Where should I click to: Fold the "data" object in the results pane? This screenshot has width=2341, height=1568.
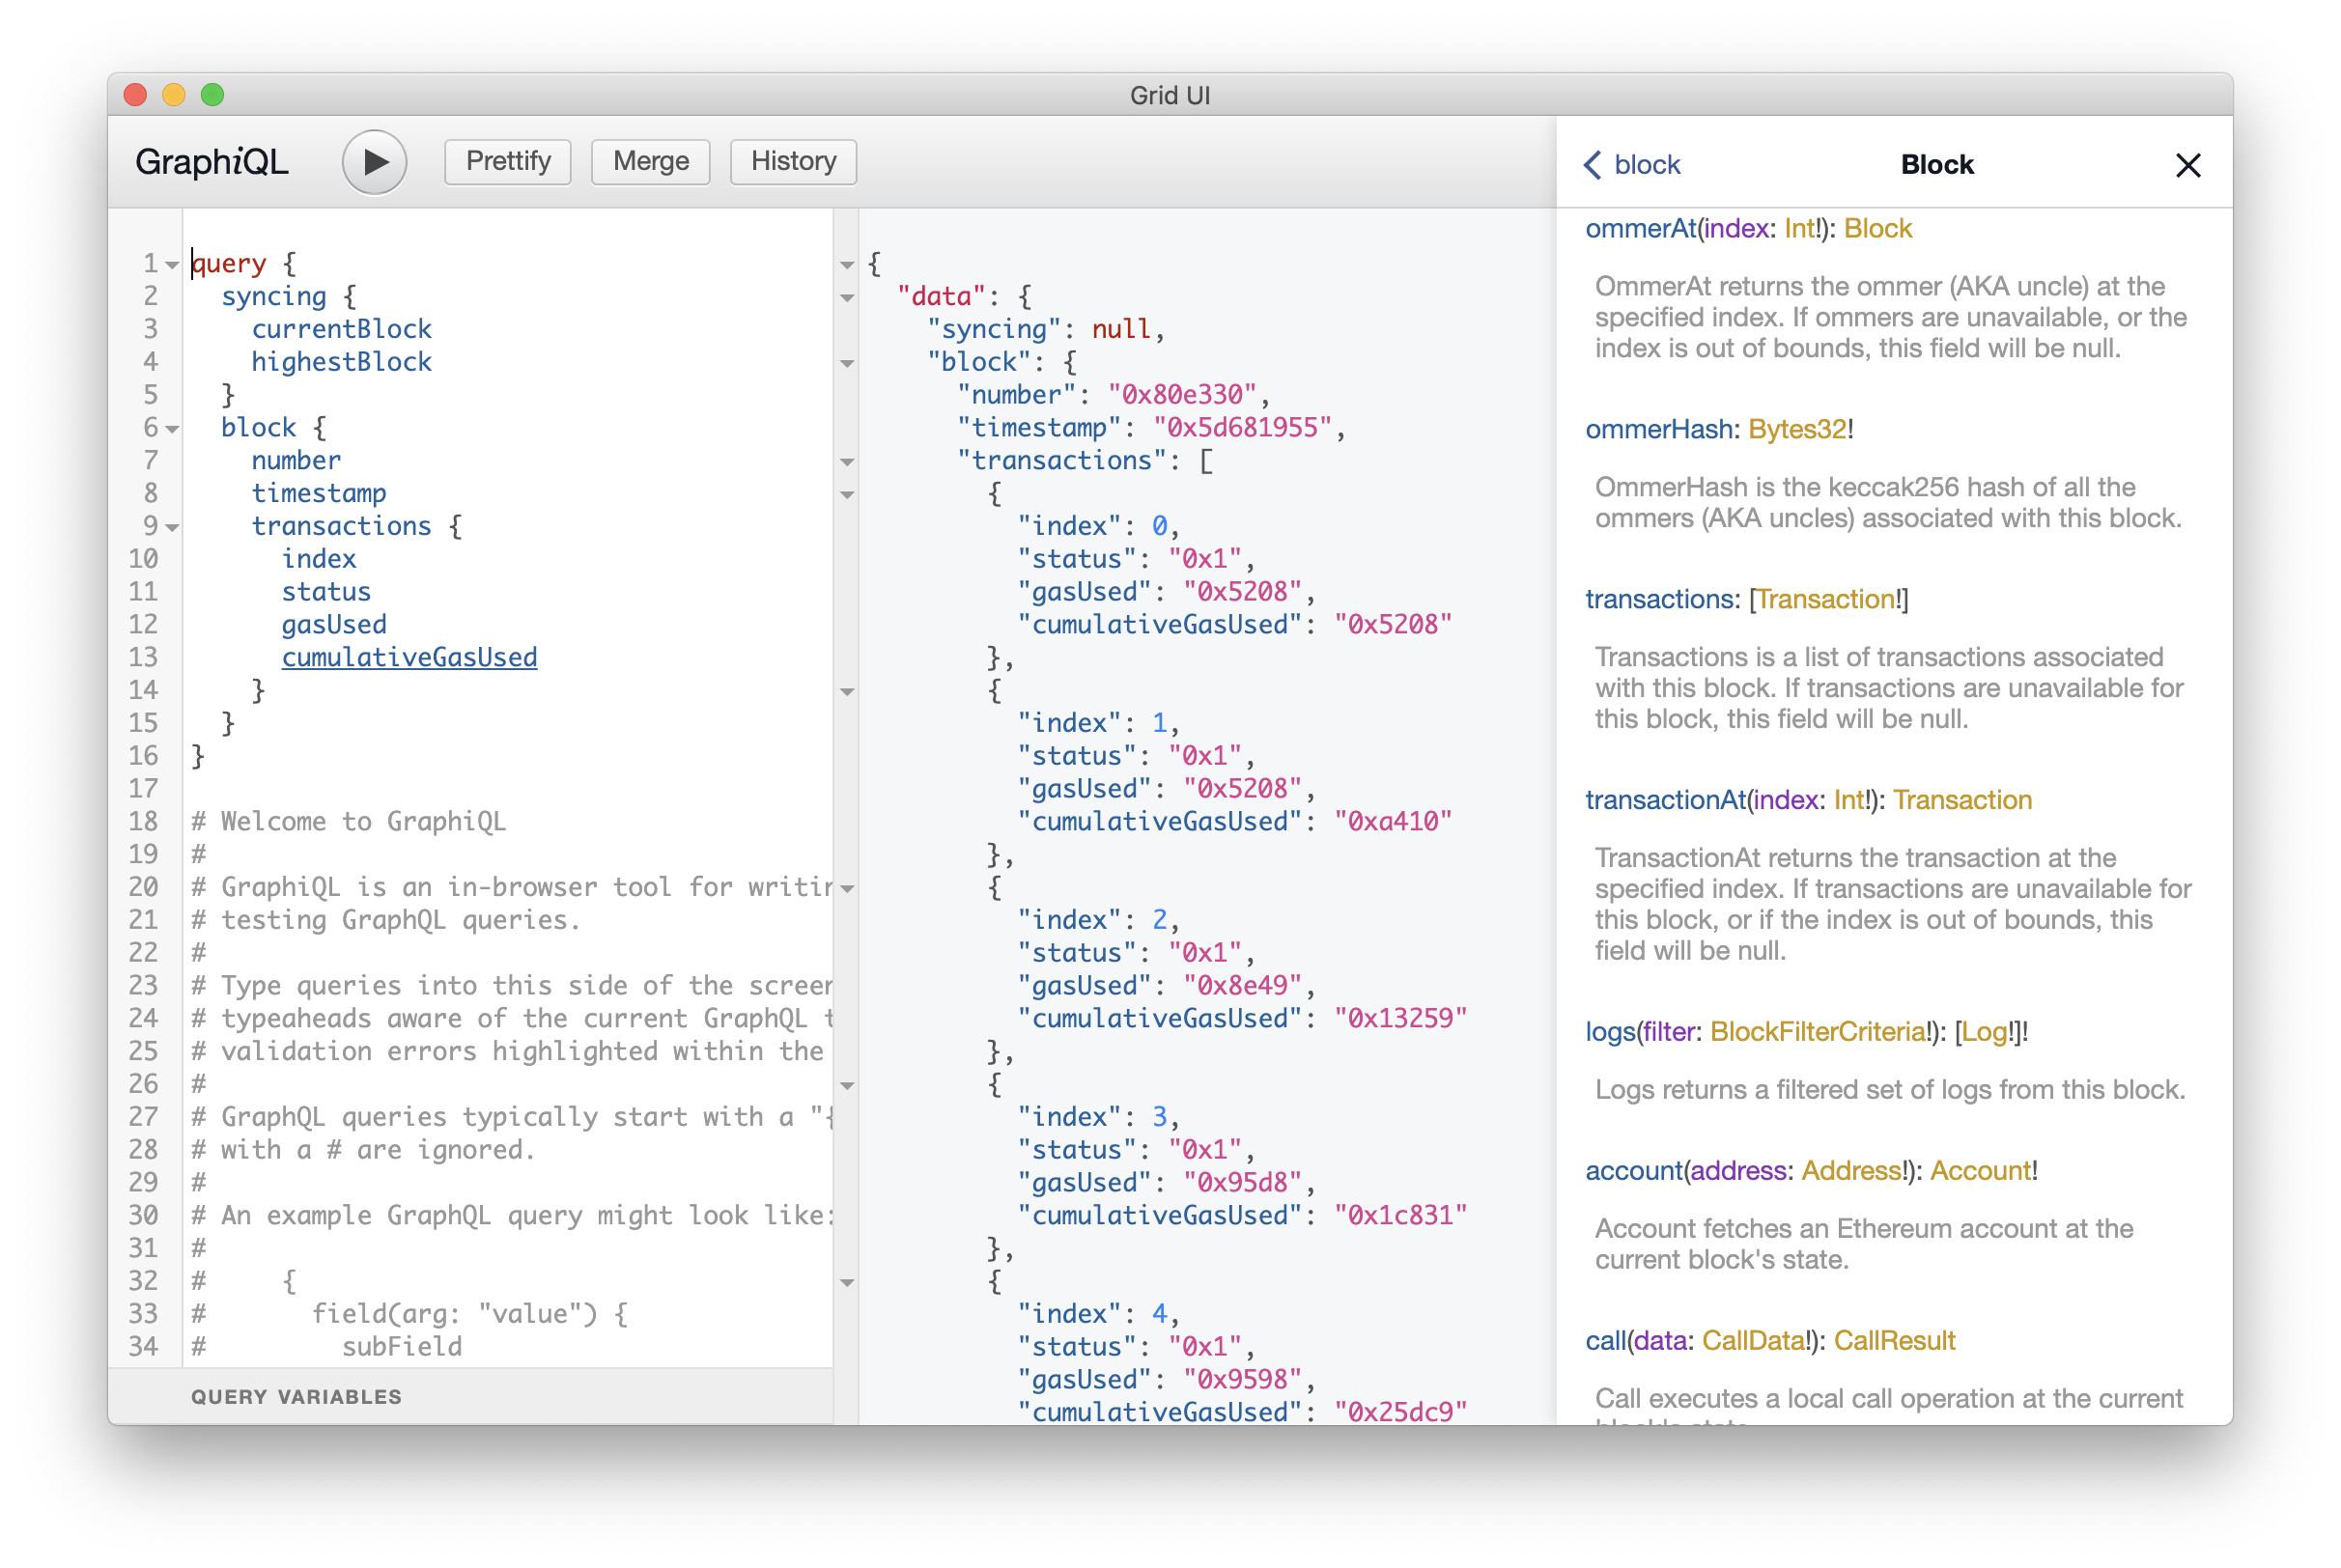[847, 298]
